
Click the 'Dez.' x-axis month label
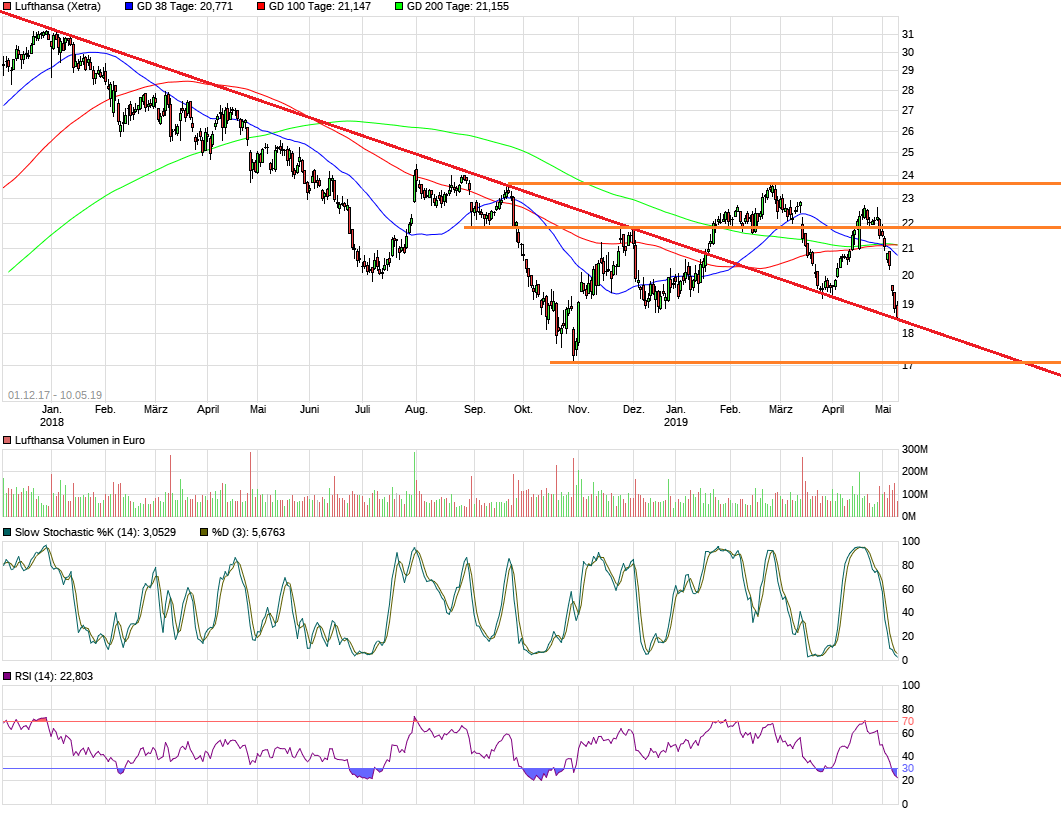(633, 409)
